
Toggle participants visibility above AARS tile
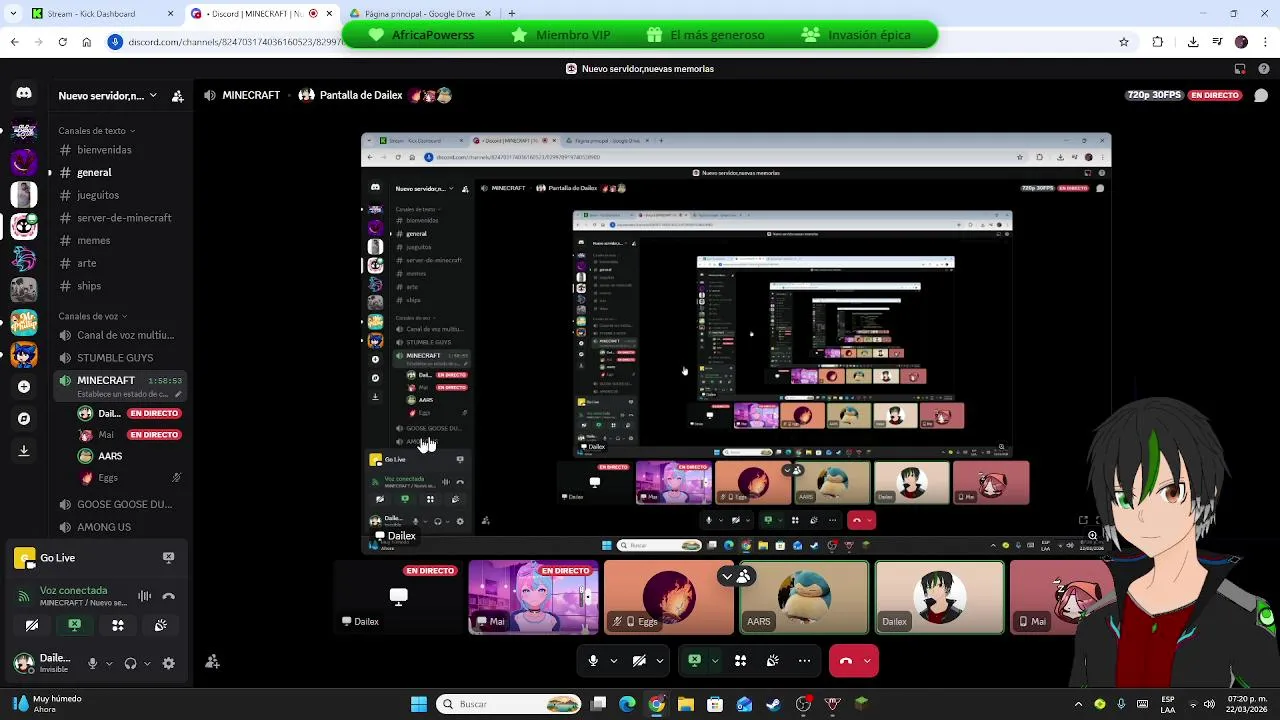click(736, 576)
